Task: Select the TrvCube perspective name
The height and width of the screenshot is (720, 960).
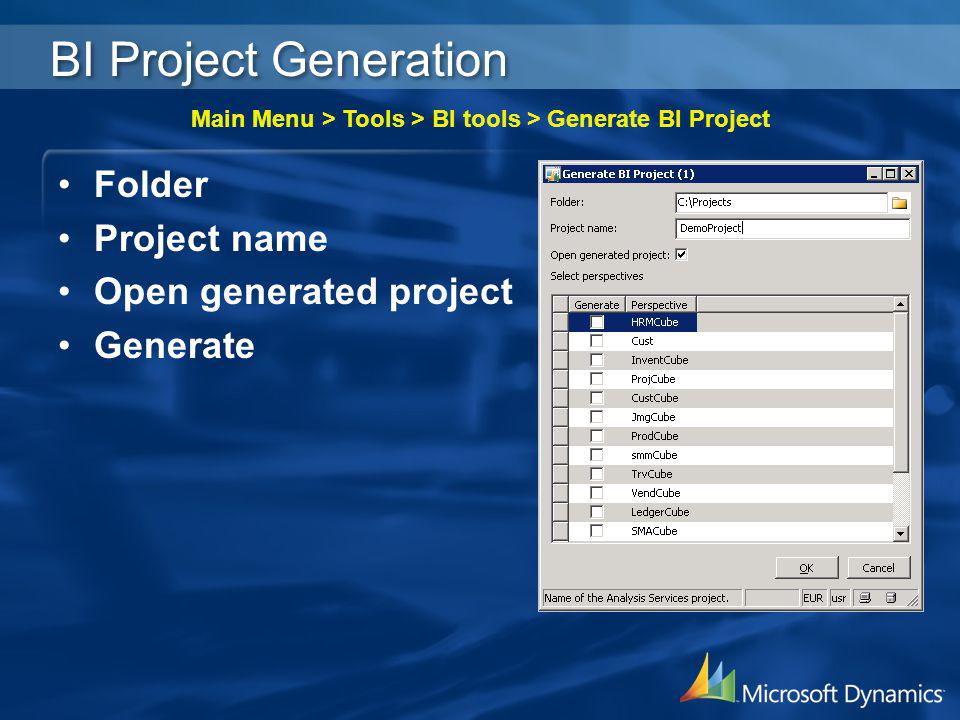Action: pyautogui.click(x=651, y=474)
